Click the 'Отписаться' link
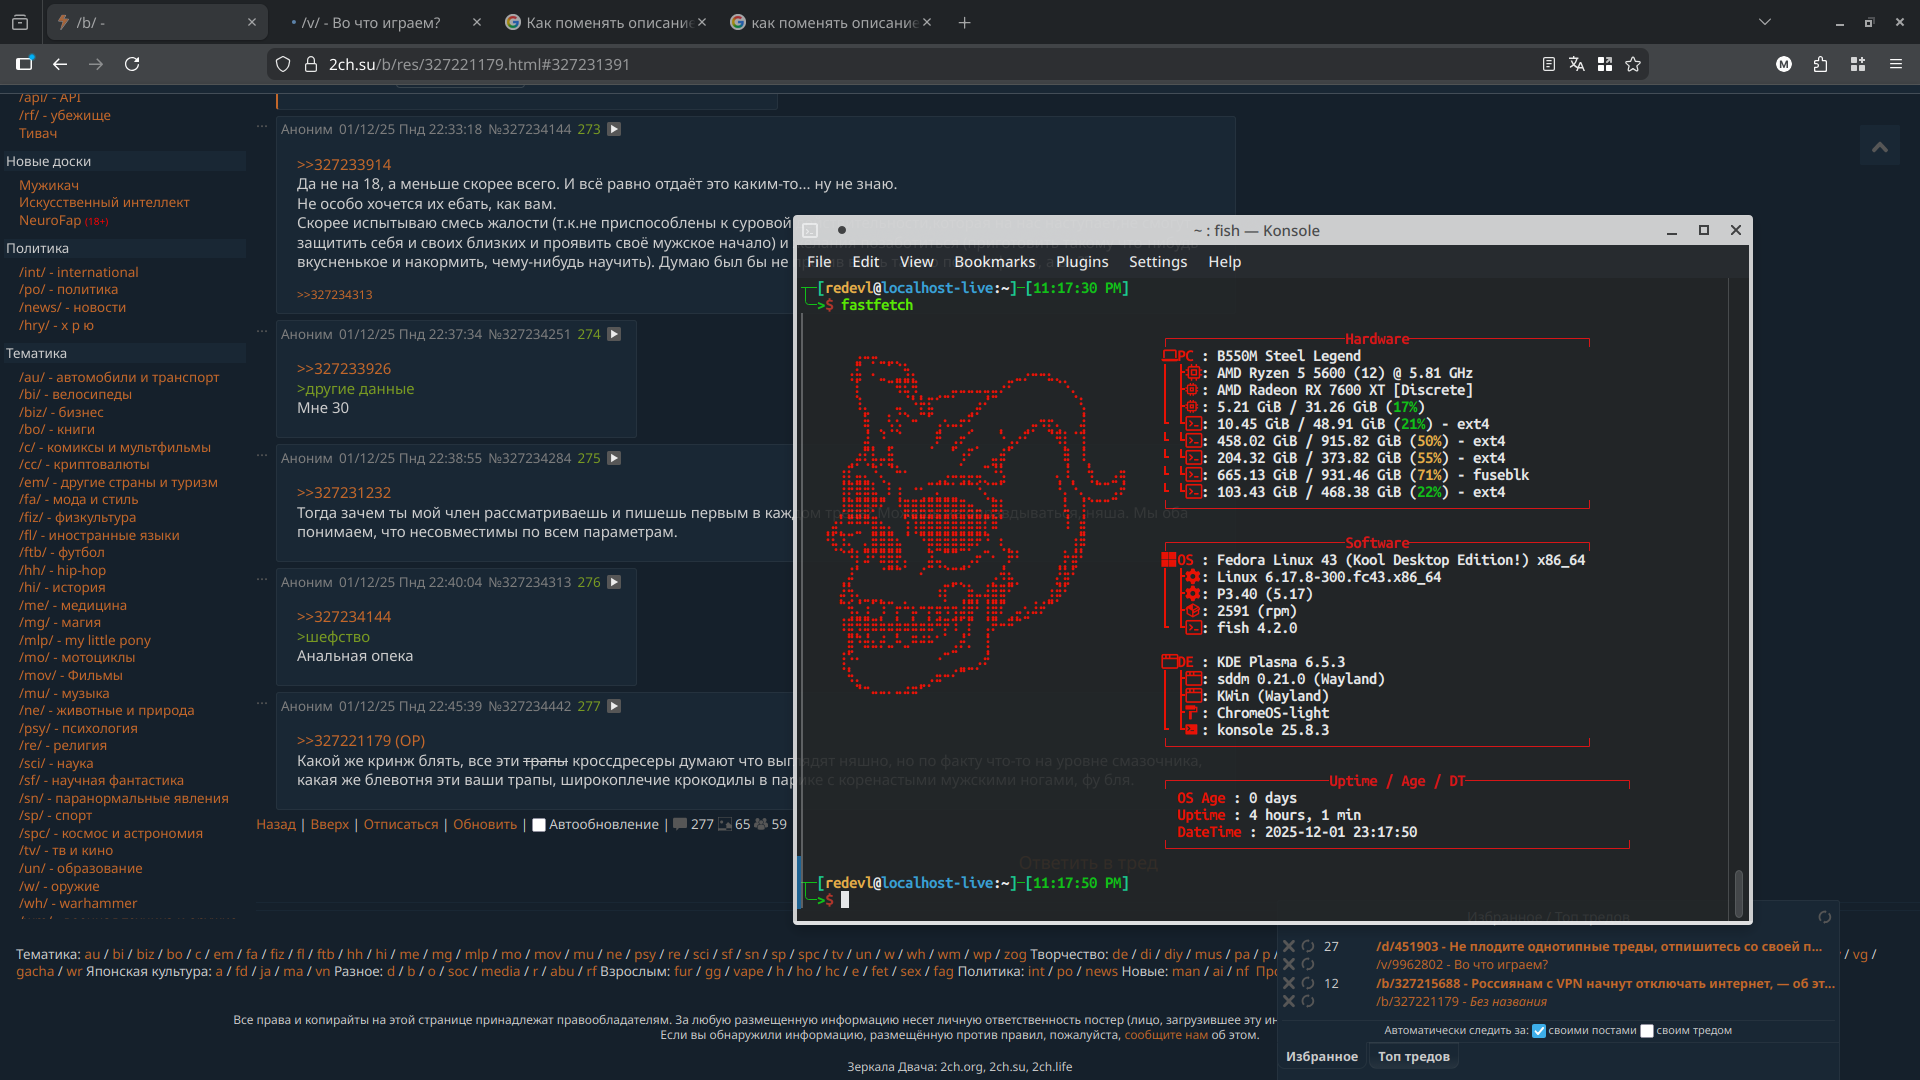This screenshot has width=1920, height=1080. pos(400,825)
